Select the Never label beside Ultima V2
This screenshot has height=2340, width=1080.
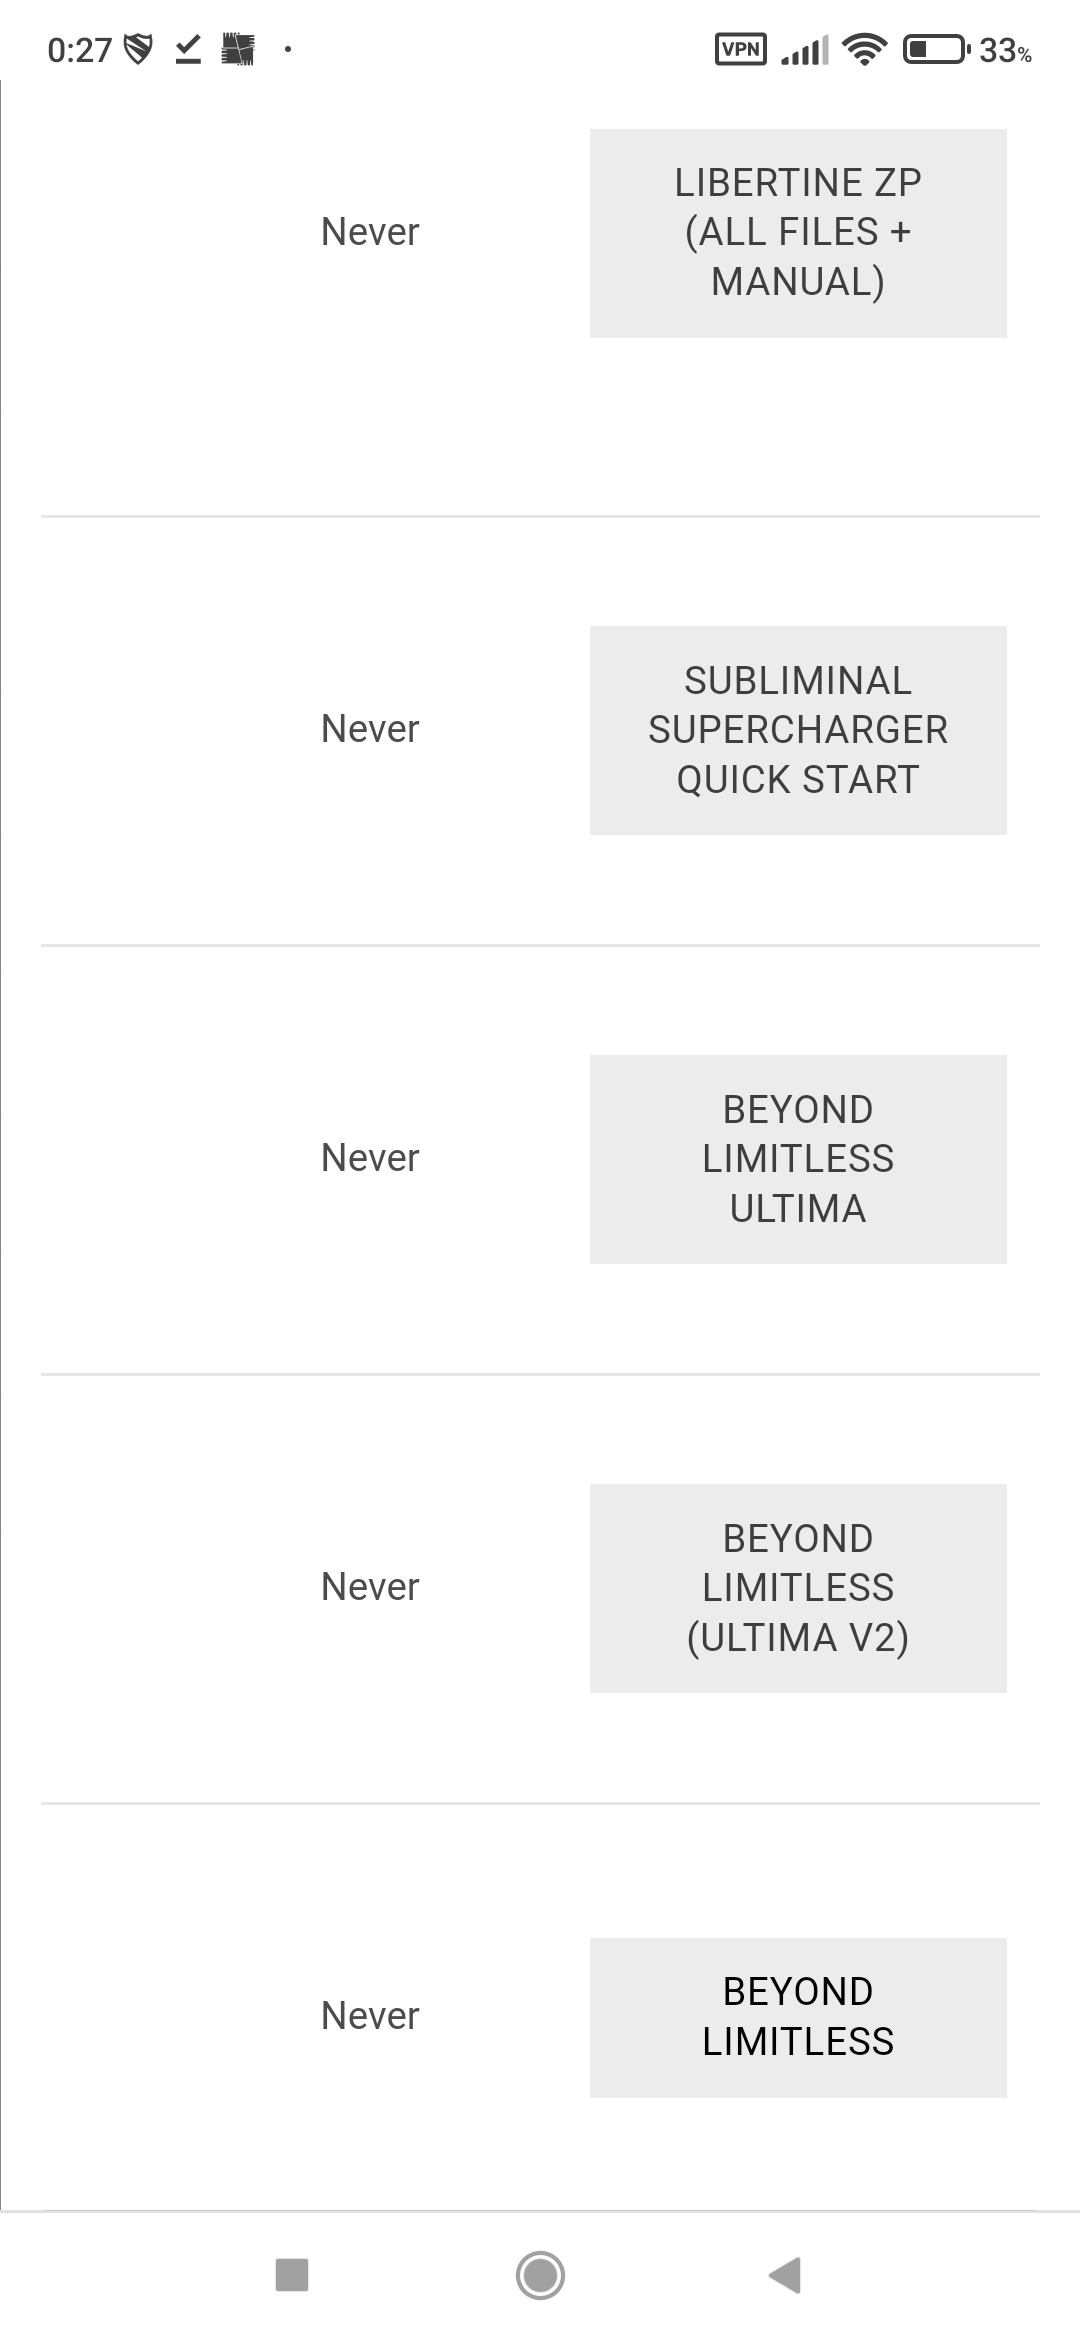370,1587
